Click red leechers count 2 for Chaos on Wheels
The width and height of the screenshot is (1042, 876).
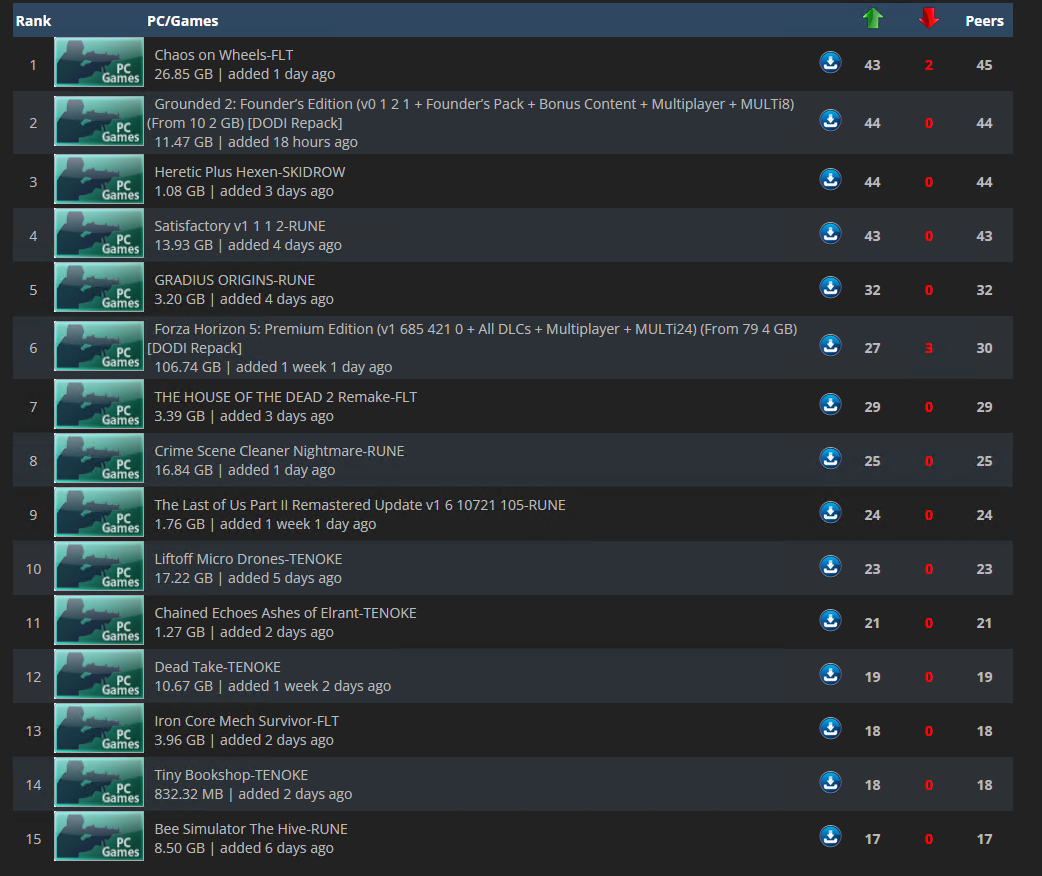coord(928,65)
